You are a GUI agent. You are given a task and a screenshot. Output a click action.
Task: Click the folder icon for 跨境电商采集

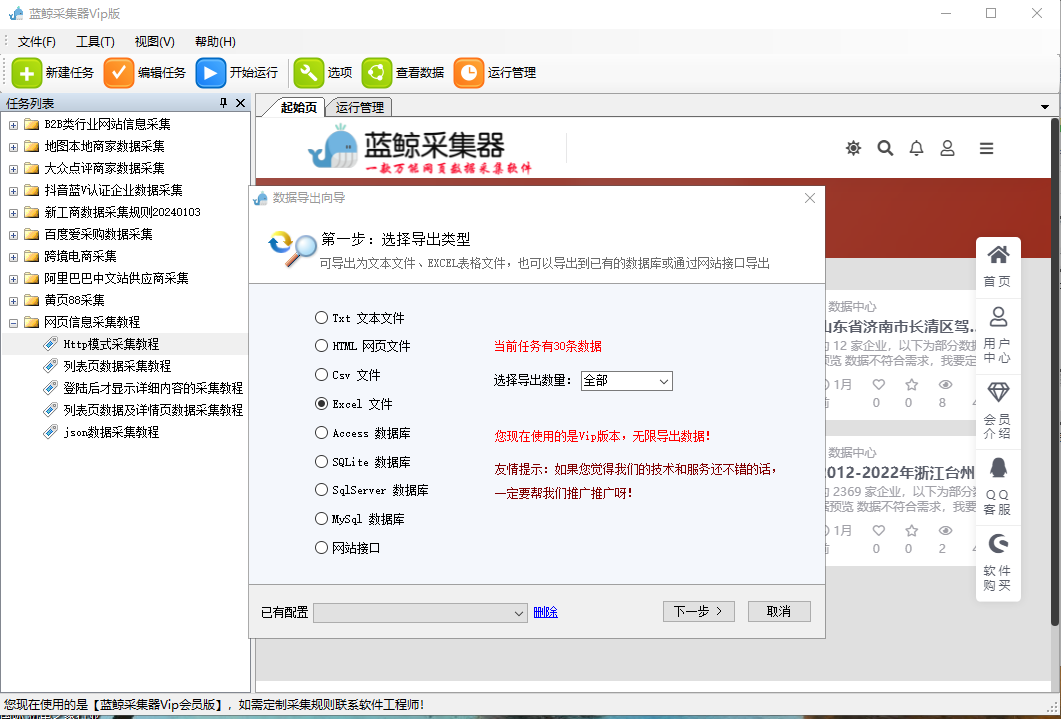31,256
